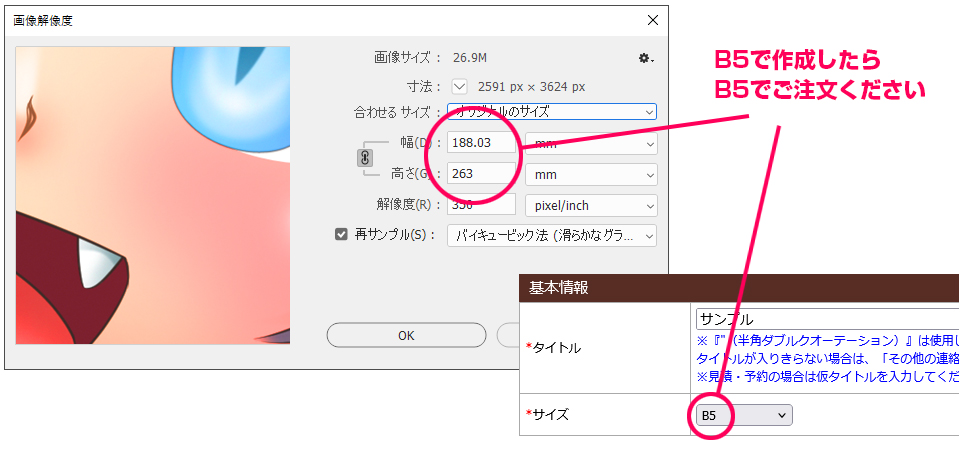Confirm with the OK button
This screenshot has height=466, width=963.
click(x=406, y=335)
